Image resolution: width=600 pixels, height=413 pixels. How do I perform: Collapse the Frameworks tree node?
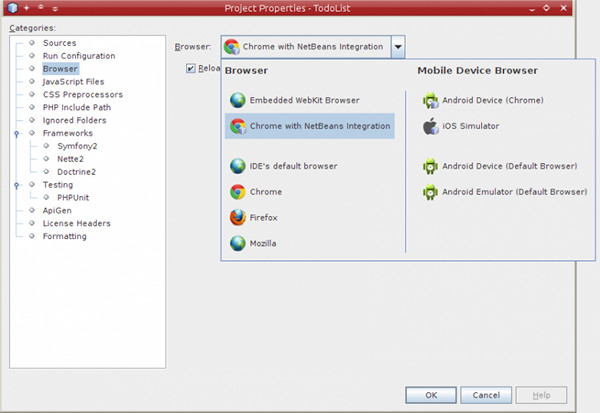(16, 134)
